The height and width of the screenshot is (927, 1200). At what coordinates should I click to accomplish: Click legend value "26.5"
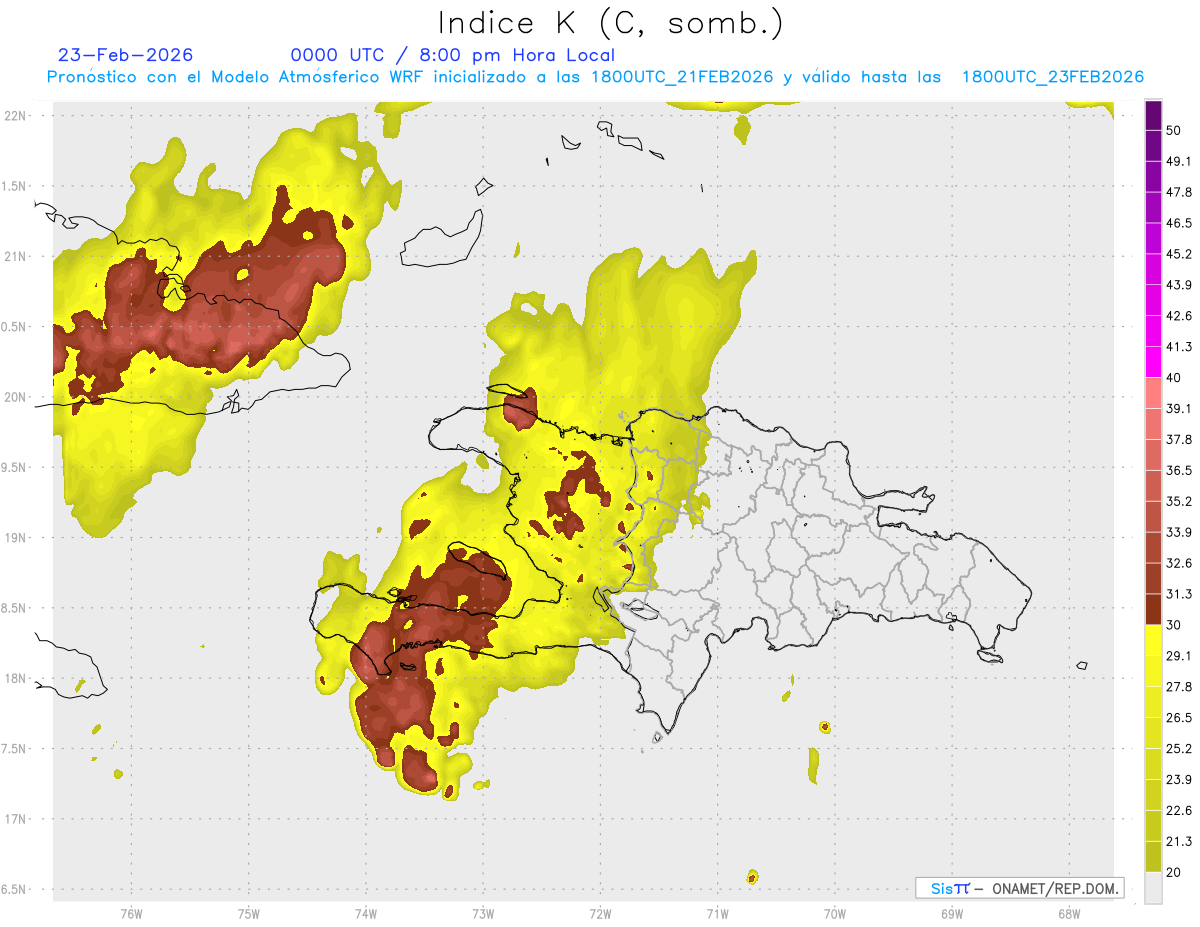pyautogui.click(x=1179, y=718)
